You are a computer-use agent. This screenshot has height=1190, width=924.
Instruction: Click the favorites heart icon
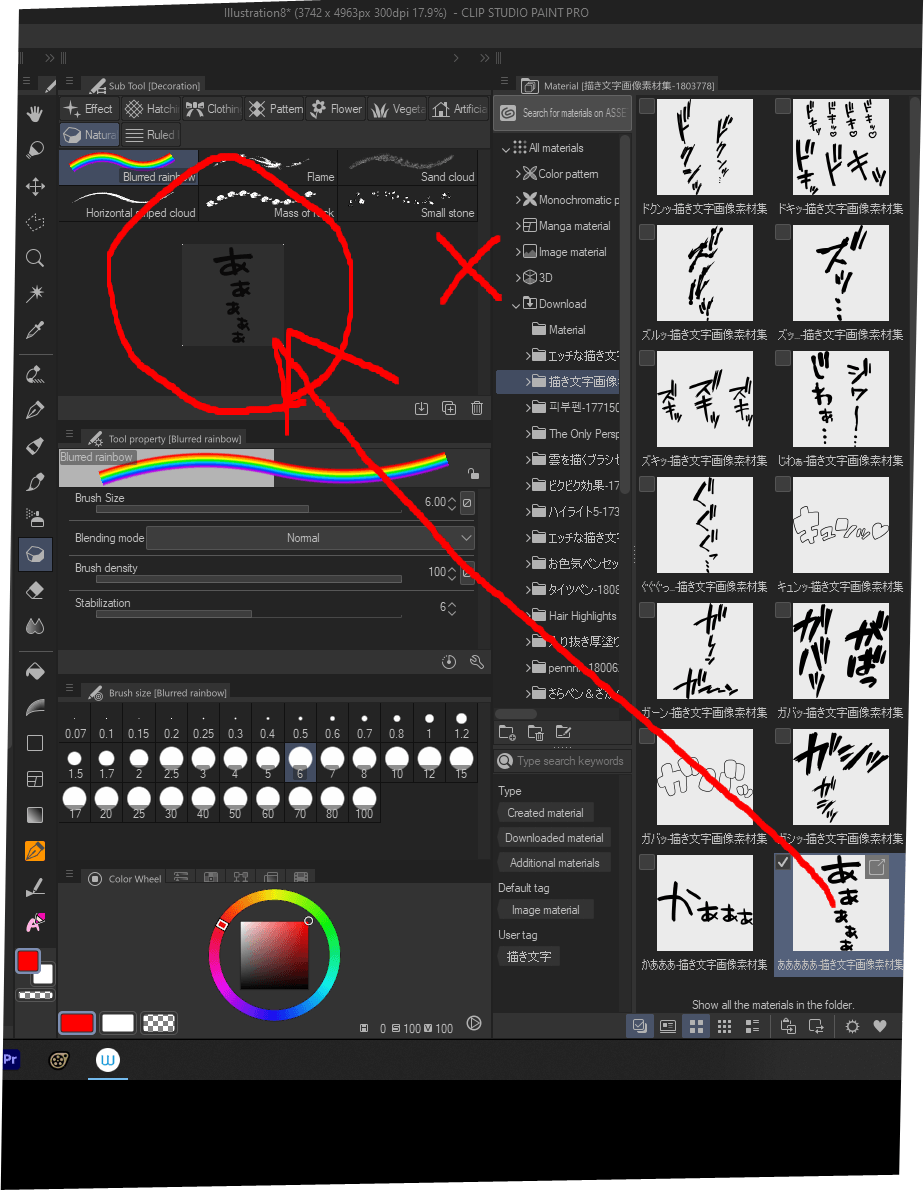pos(880,1026)
